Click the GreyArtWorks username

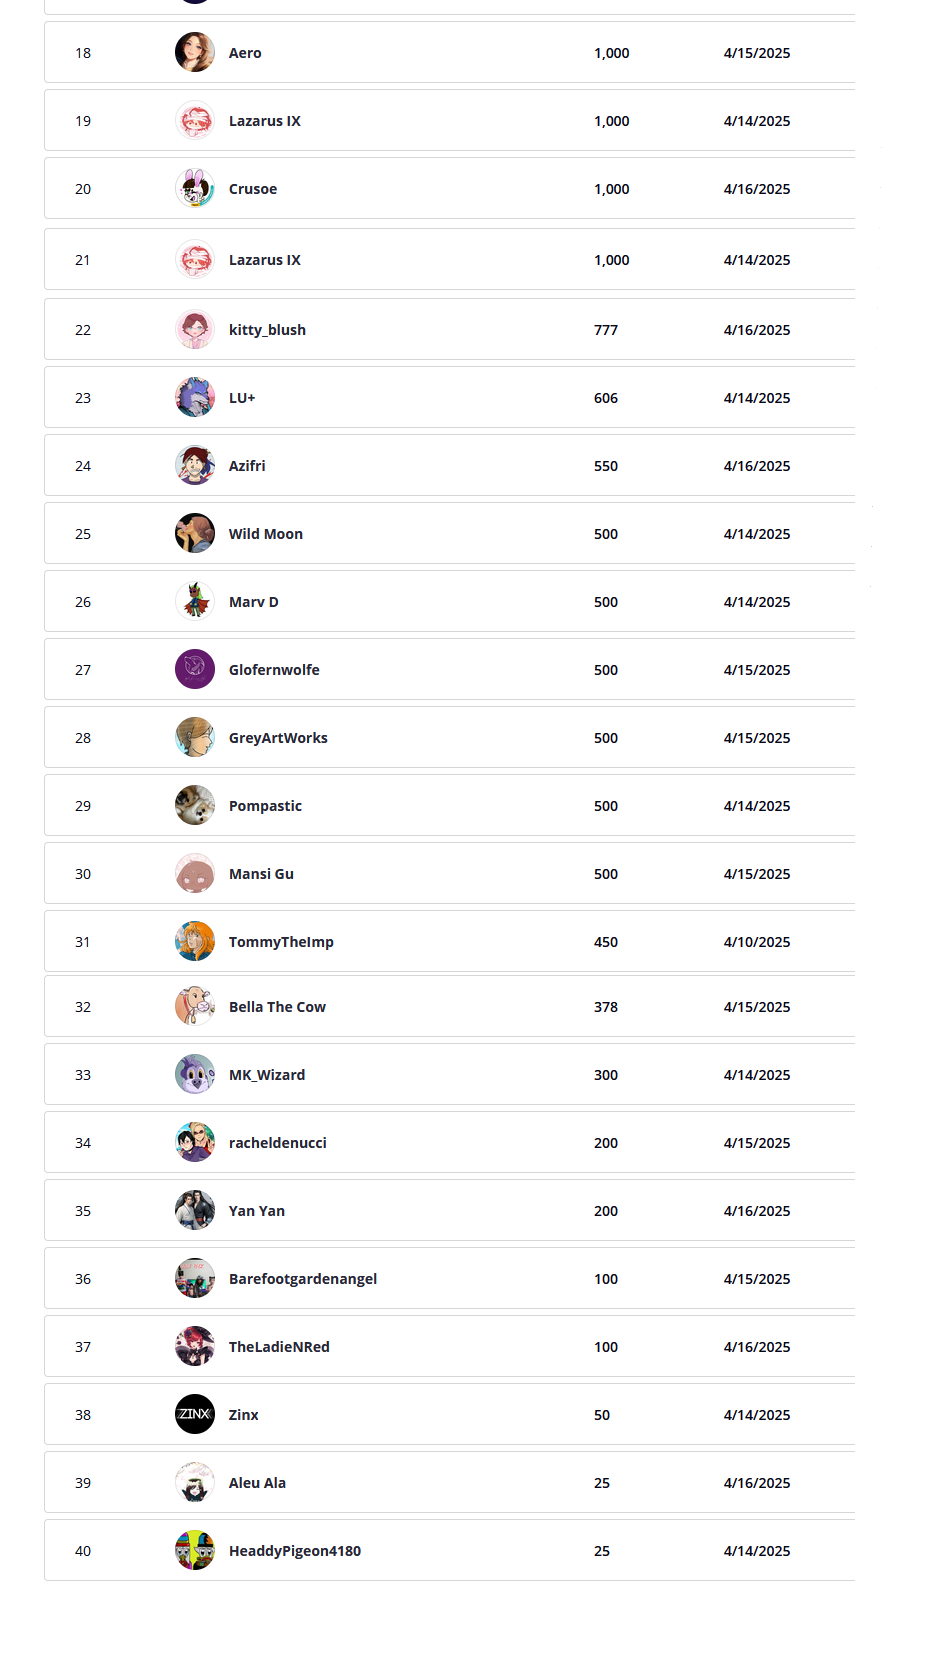[x=278, y=738]
